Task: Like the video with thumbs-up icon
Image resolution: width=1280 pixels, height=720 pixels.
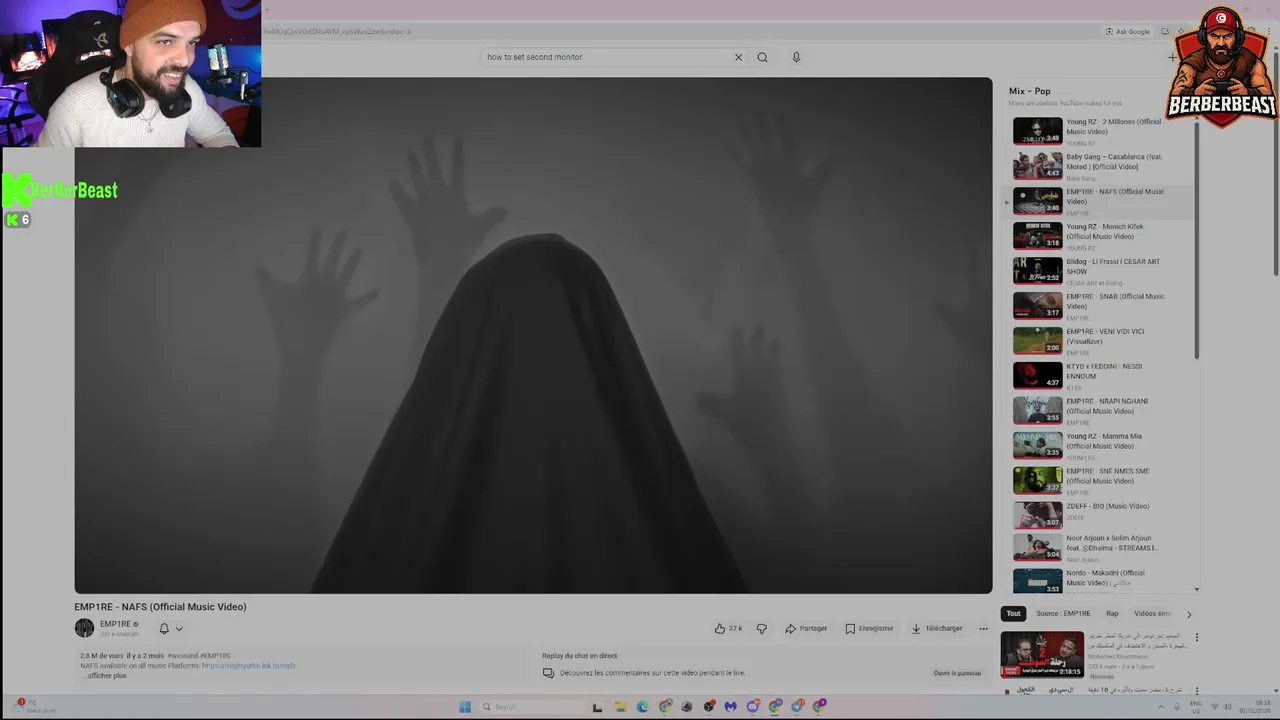Action: (728, 629)
